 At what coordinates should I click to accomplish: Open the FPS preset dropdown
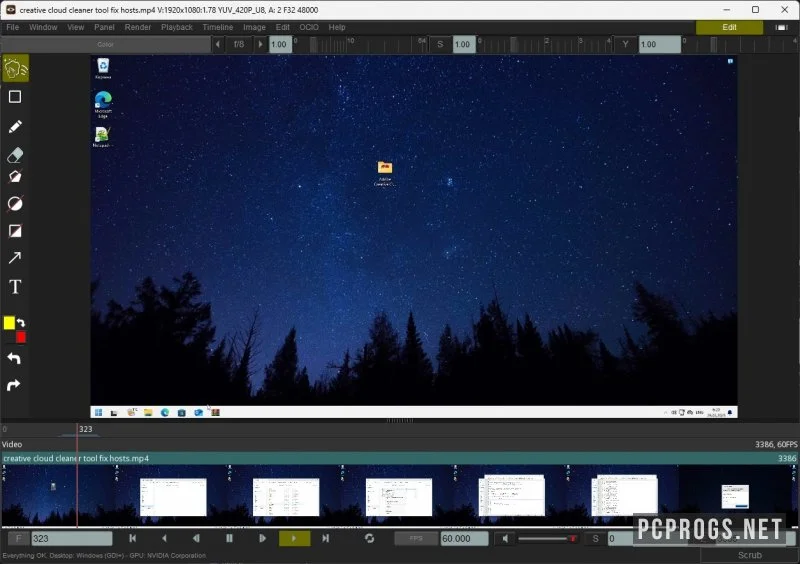pos(416,538)
